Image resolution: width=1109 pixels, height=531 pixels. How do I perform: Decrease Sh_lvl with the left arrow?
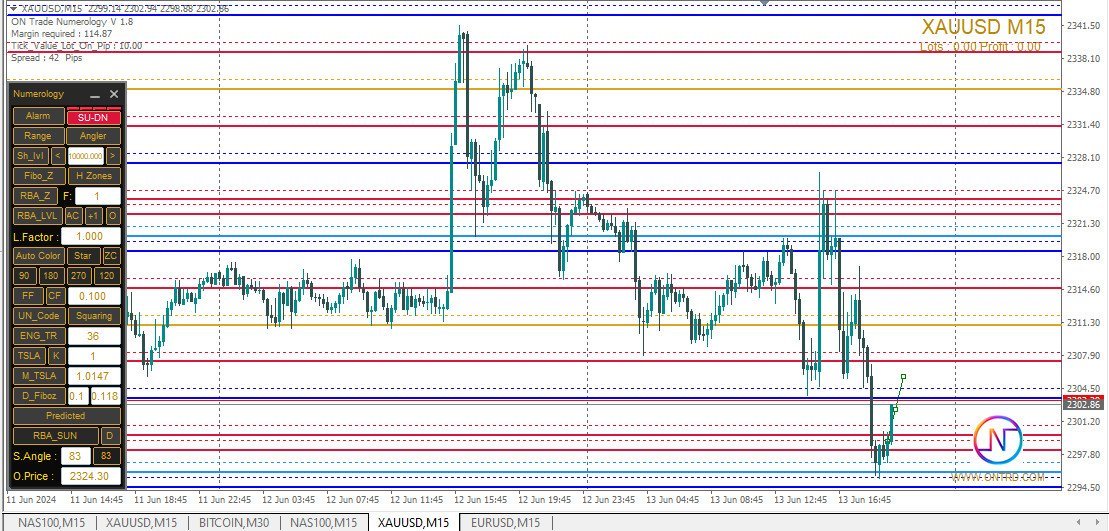point(58,156)
